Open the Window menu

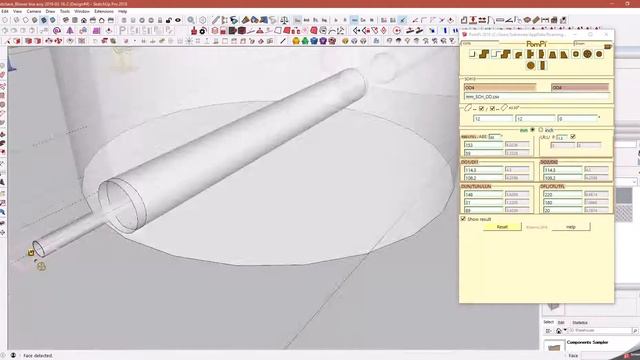(x=82, y=11)
